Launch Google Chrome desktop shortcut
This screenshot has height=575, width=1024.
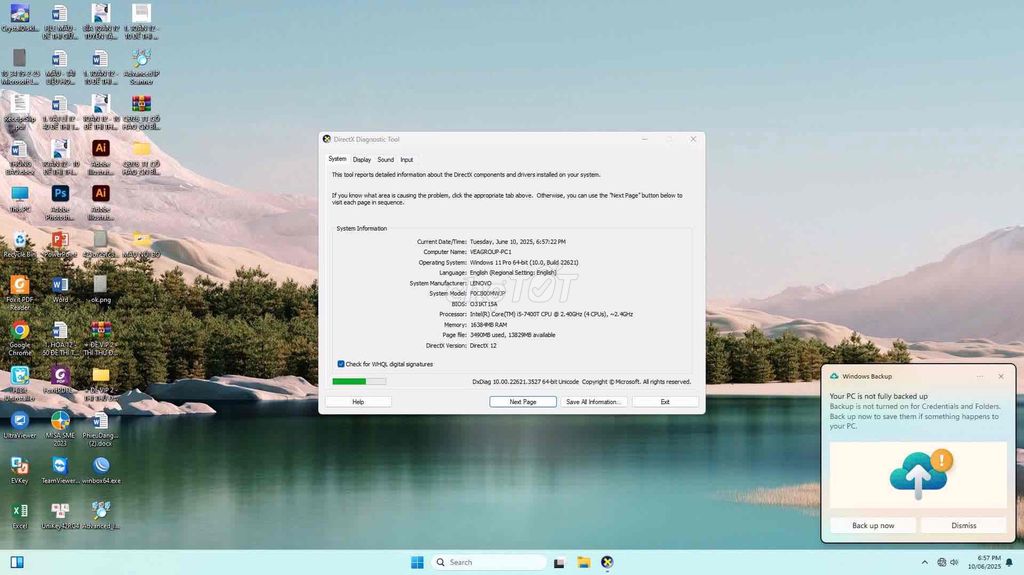pyautogui.click(x=20, y=338)
